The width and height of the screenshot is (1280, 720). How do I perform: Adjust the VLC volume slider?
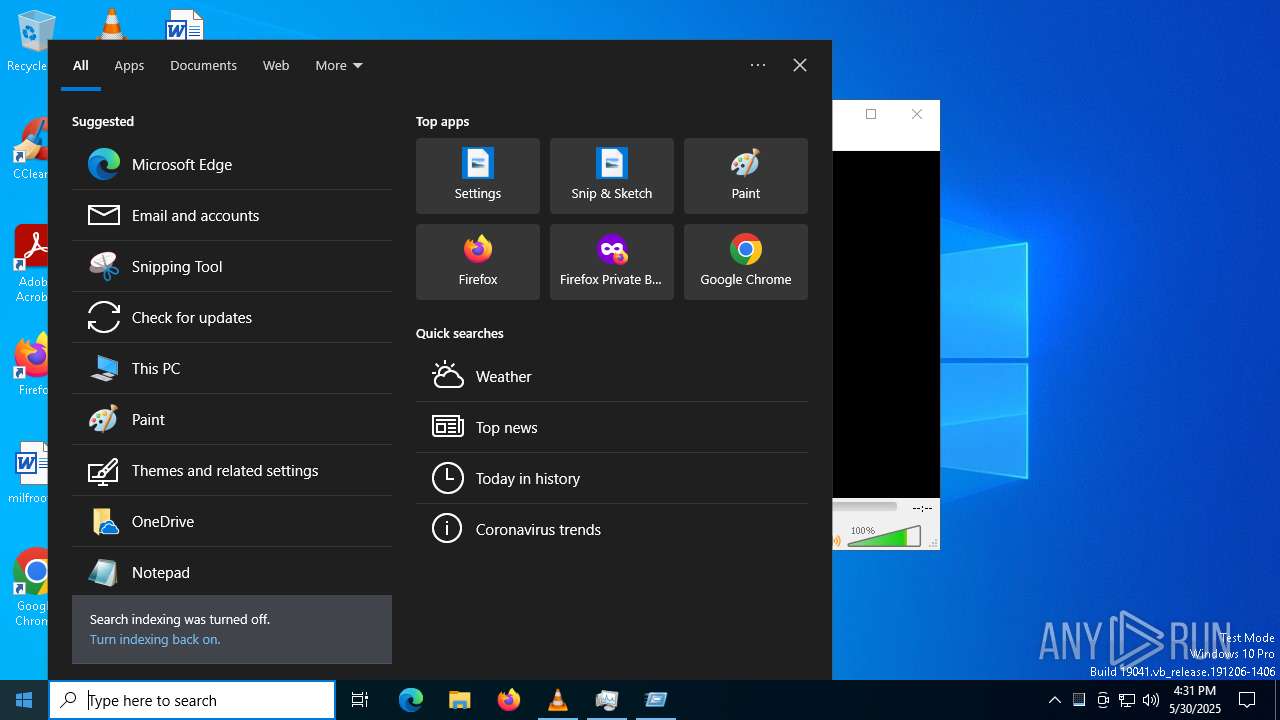884,537
